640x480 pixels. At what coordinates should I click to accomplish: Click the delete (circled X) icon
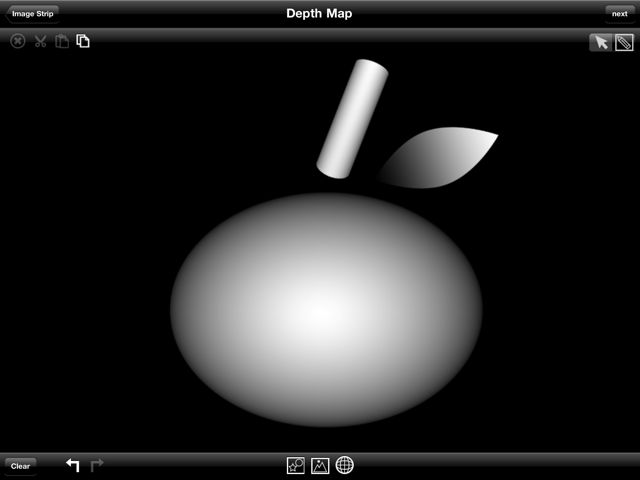18,41
